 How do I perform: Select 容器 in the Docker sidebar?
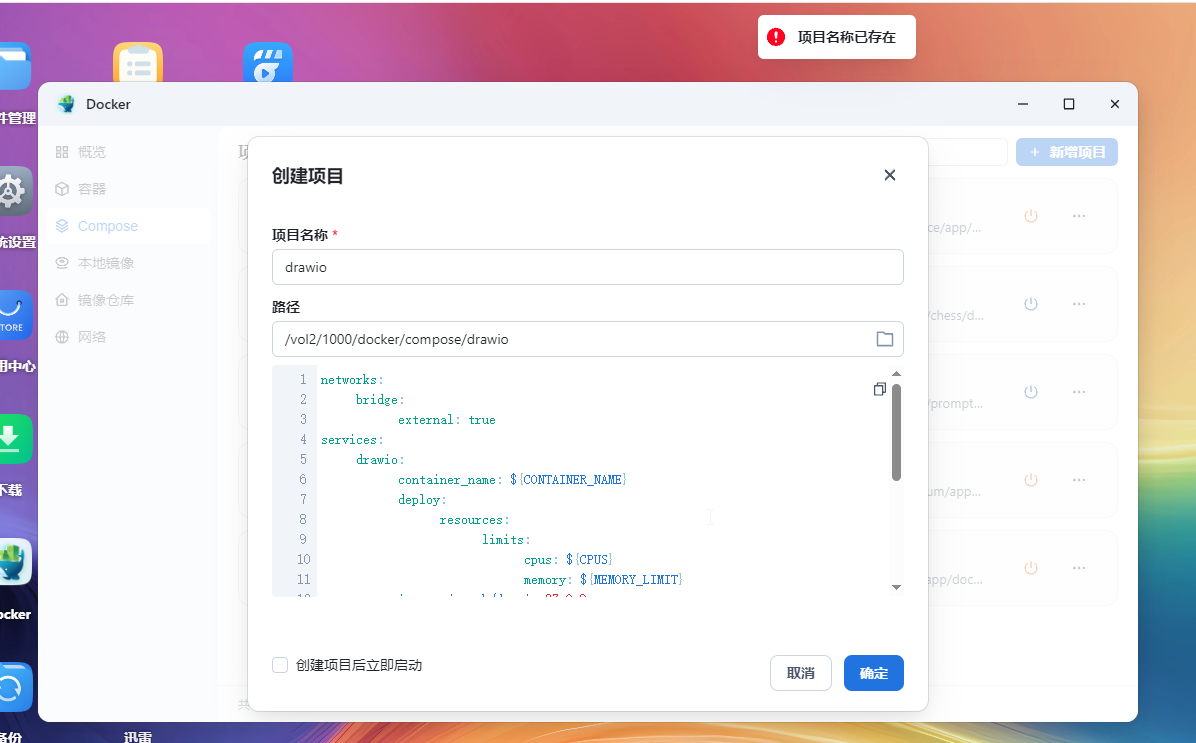click(91, 189)
